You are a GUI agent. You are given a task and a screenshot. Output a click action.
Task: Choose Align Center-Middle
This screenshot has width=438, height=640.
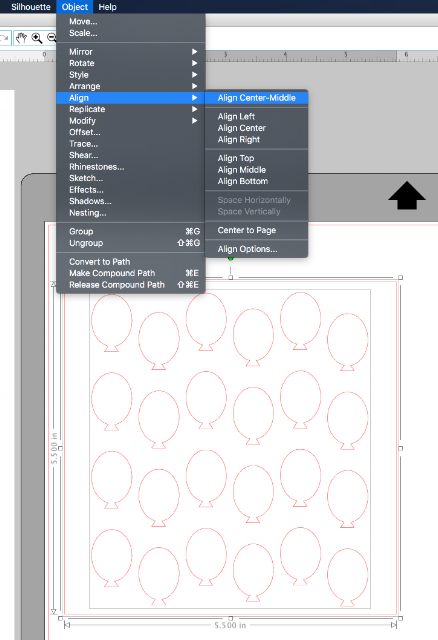[256, 98]
